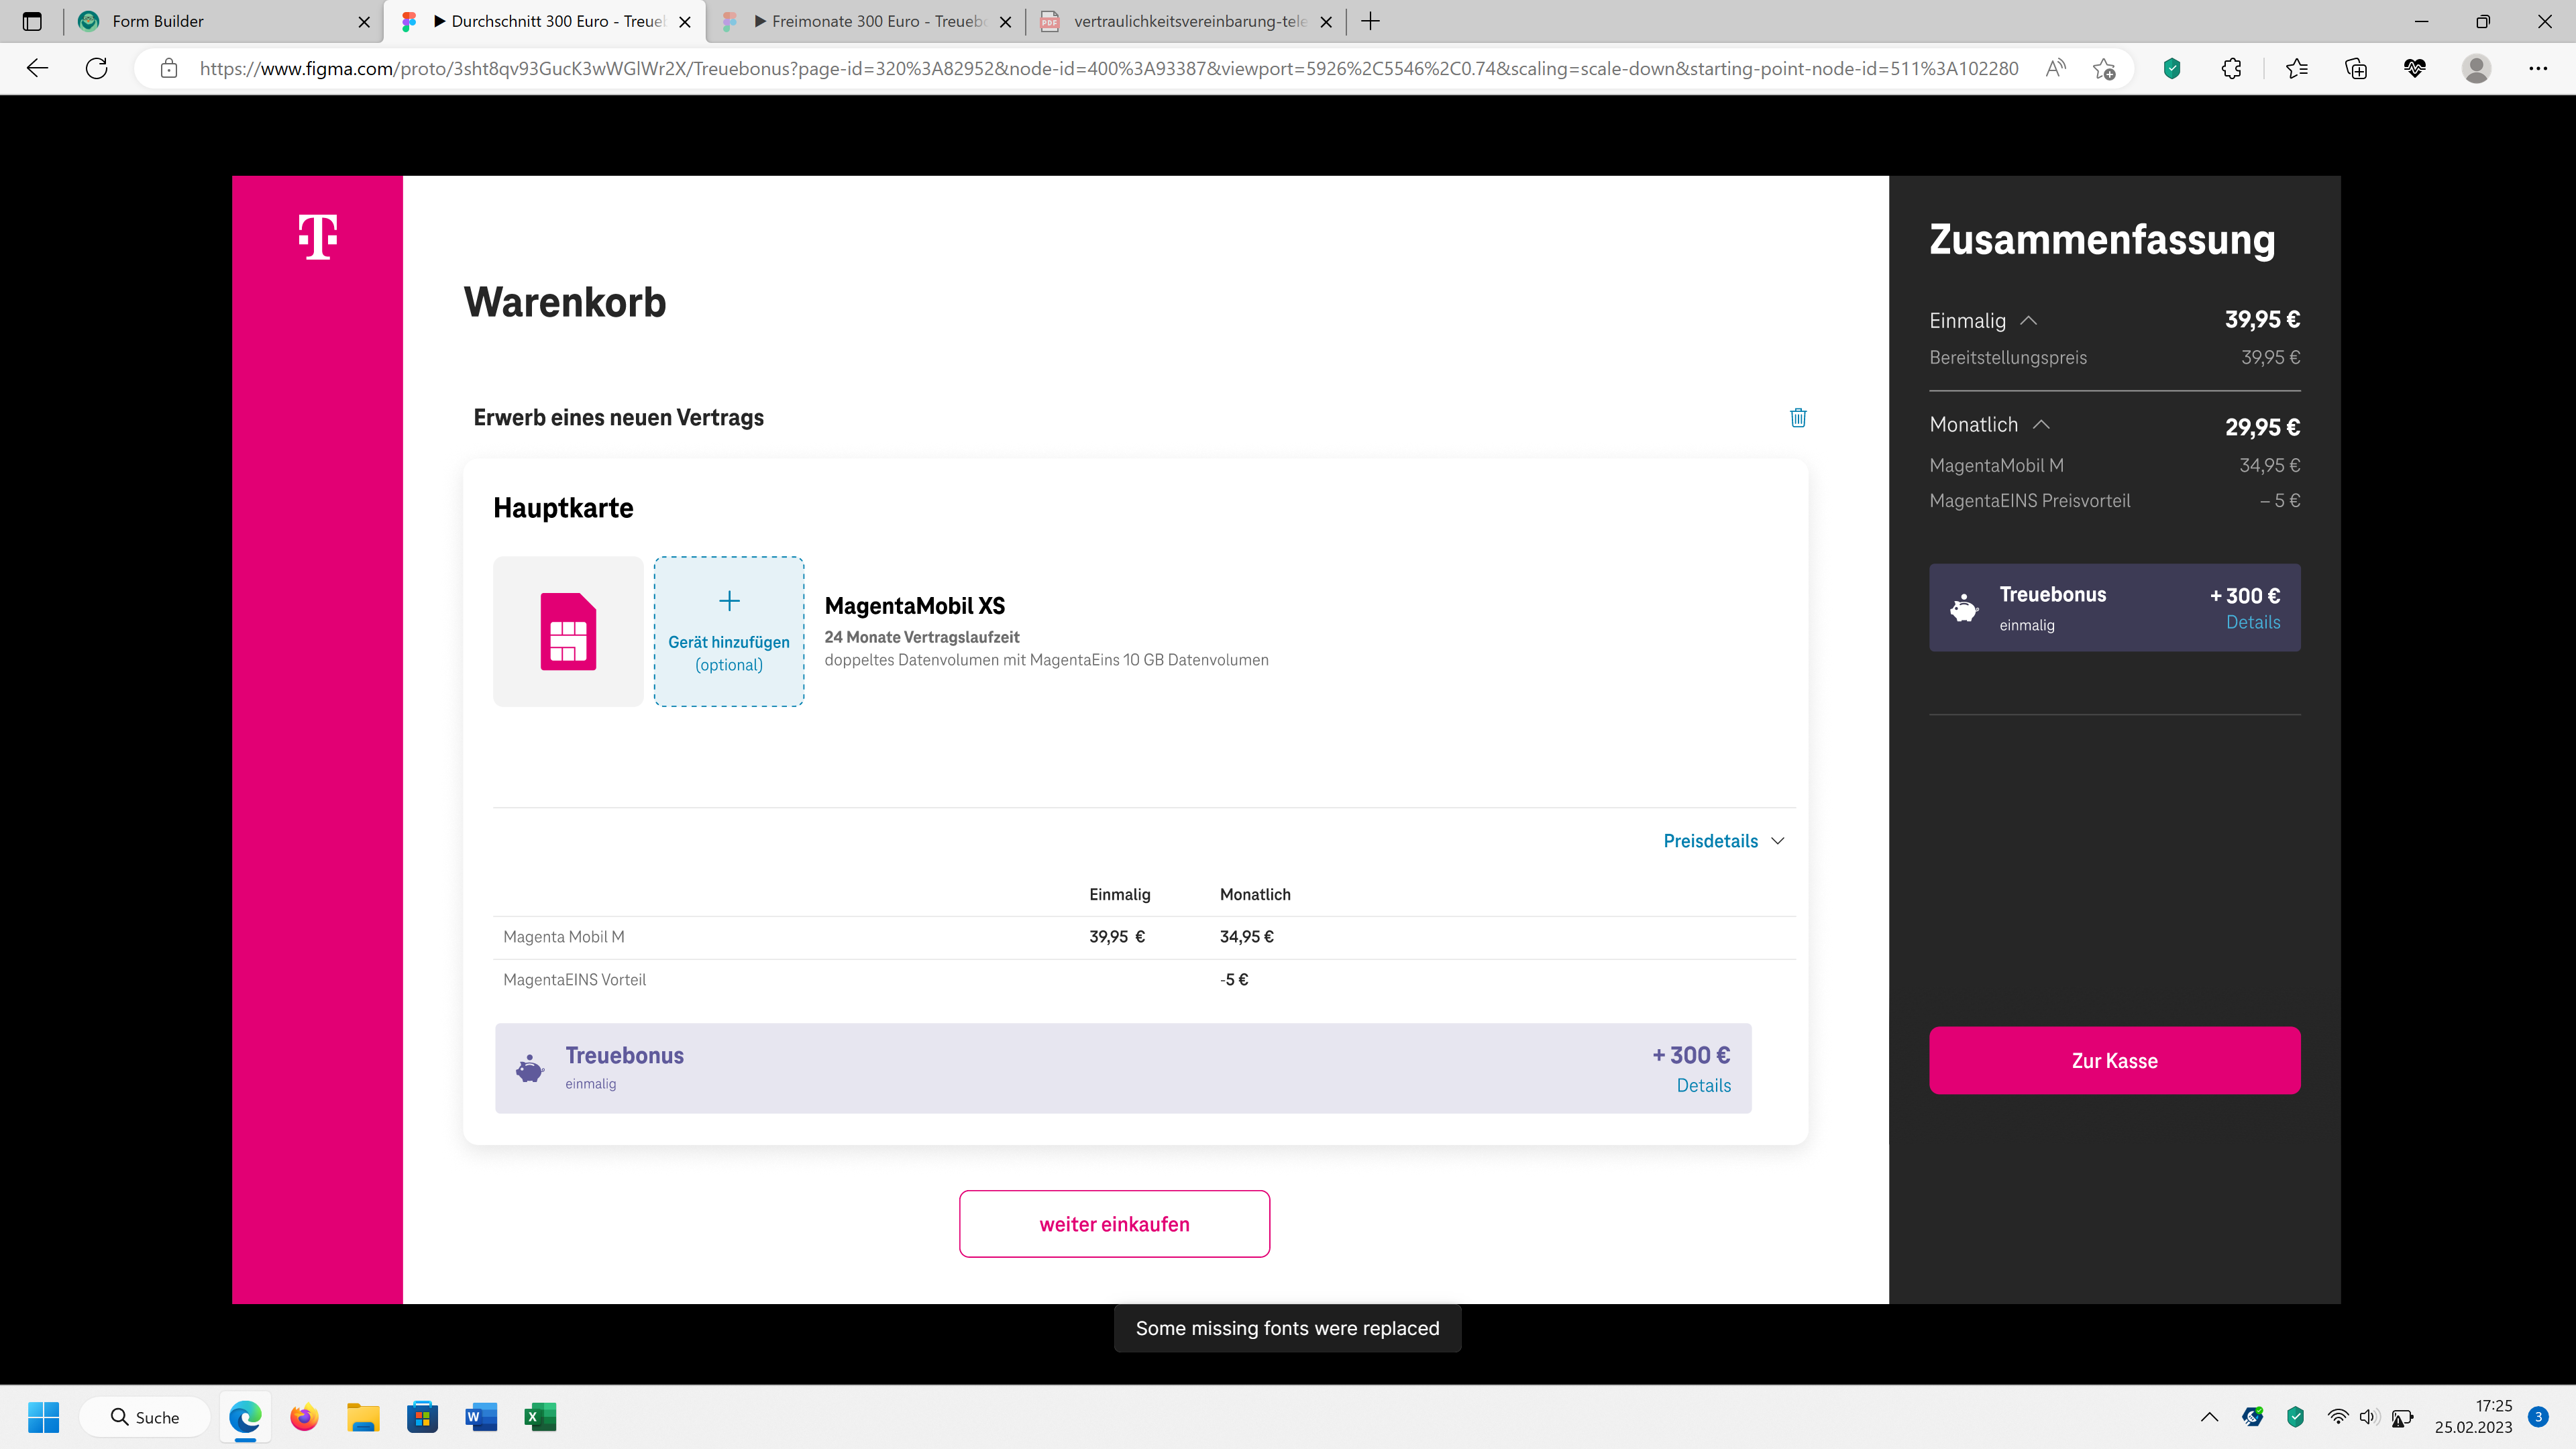
Task: Click the MagentaMobil XS title
Action: 914,606
